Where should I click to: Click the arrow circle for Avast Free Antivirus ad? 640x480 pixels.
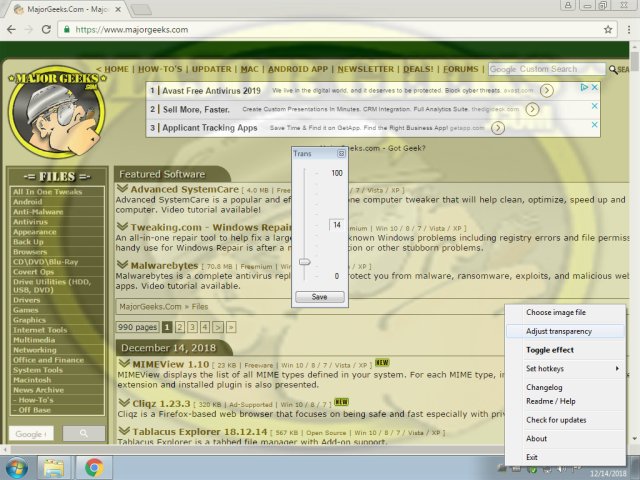[x=547, y=91]
